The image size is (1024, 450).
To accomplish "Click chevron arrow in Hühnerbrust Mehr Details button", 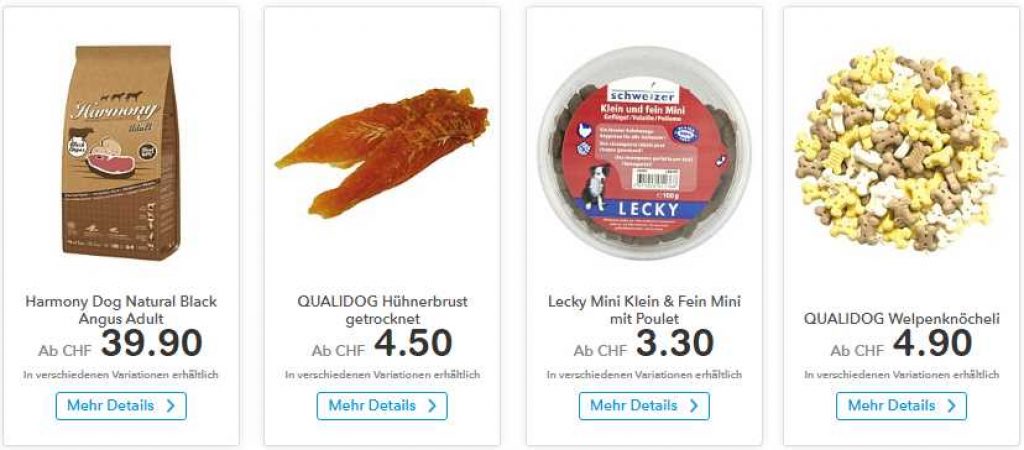I will pos(432,406).
